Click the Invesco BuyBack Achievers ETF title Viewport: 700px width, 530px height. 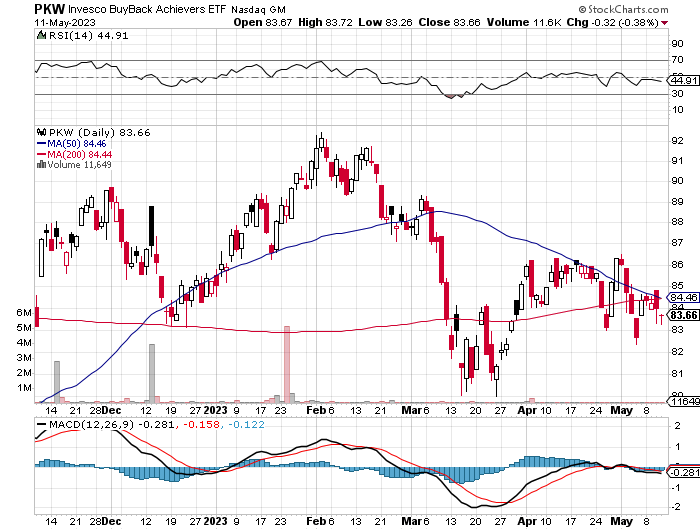pyautogui.click(x=147, y=9)
